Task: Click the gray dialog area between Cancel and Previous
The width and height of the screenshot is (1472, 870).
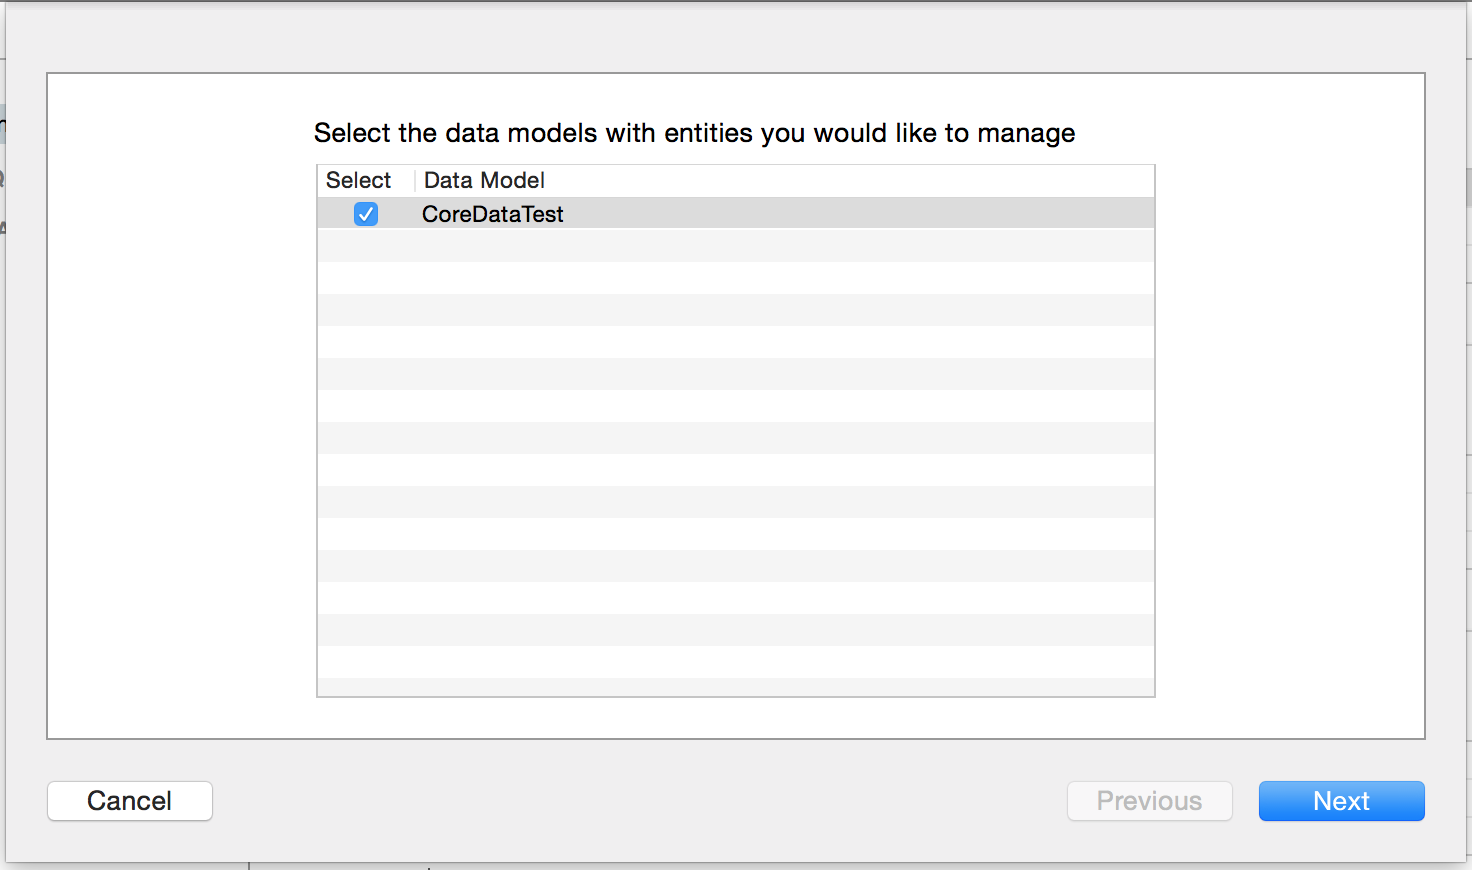Action: pos(640,801)
